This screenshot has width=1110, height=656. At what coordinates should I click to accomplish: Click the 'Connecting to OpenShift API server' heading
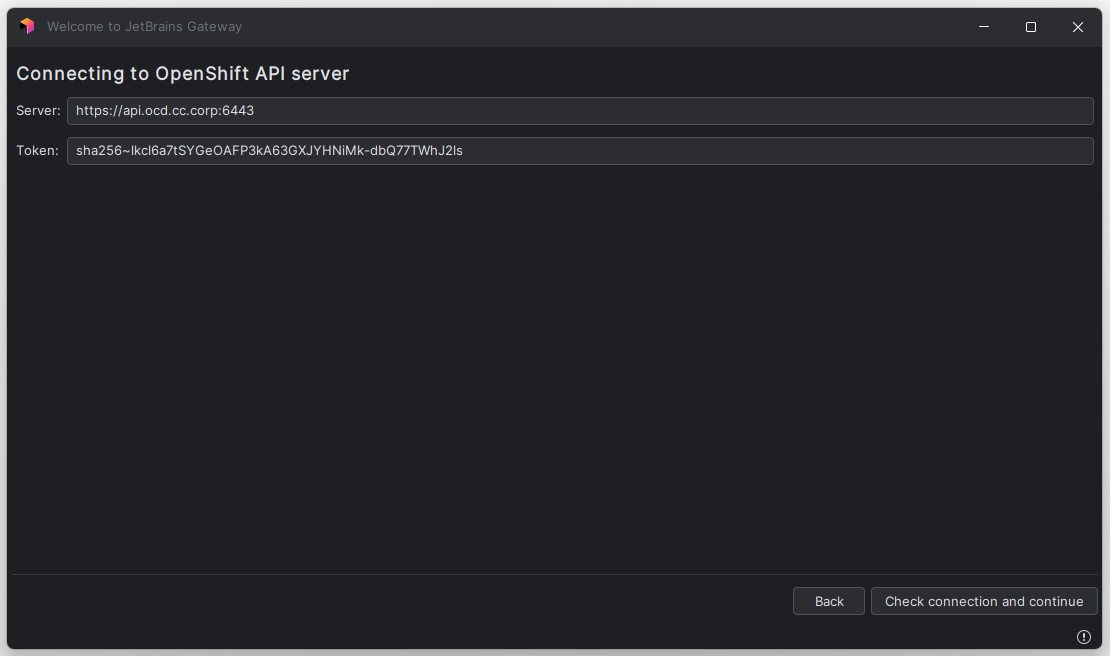tap(183, 74)
